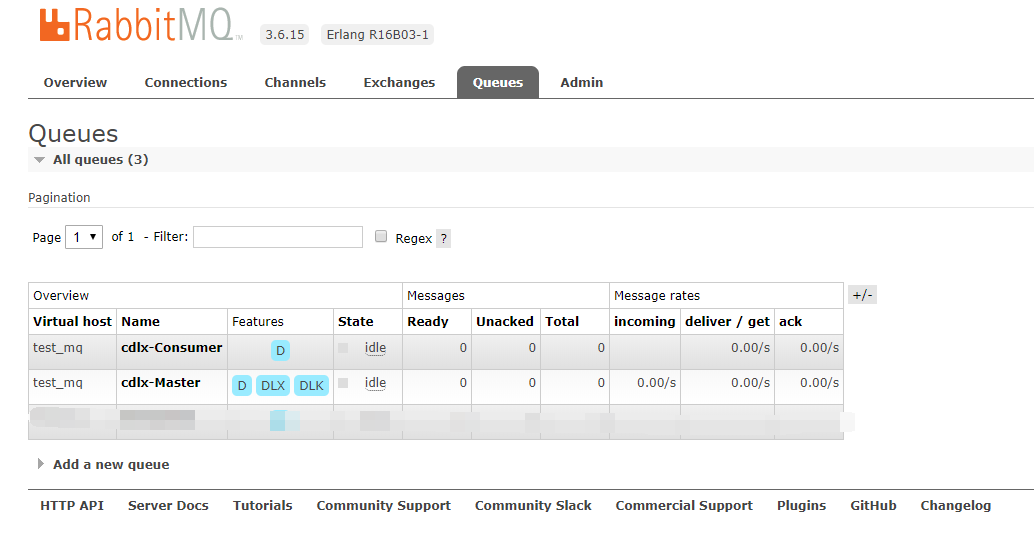Image resolution: width=1034 pixels, height=539 pixels.
Task: Click the Pagination heading
Action: tap(59, 197)
